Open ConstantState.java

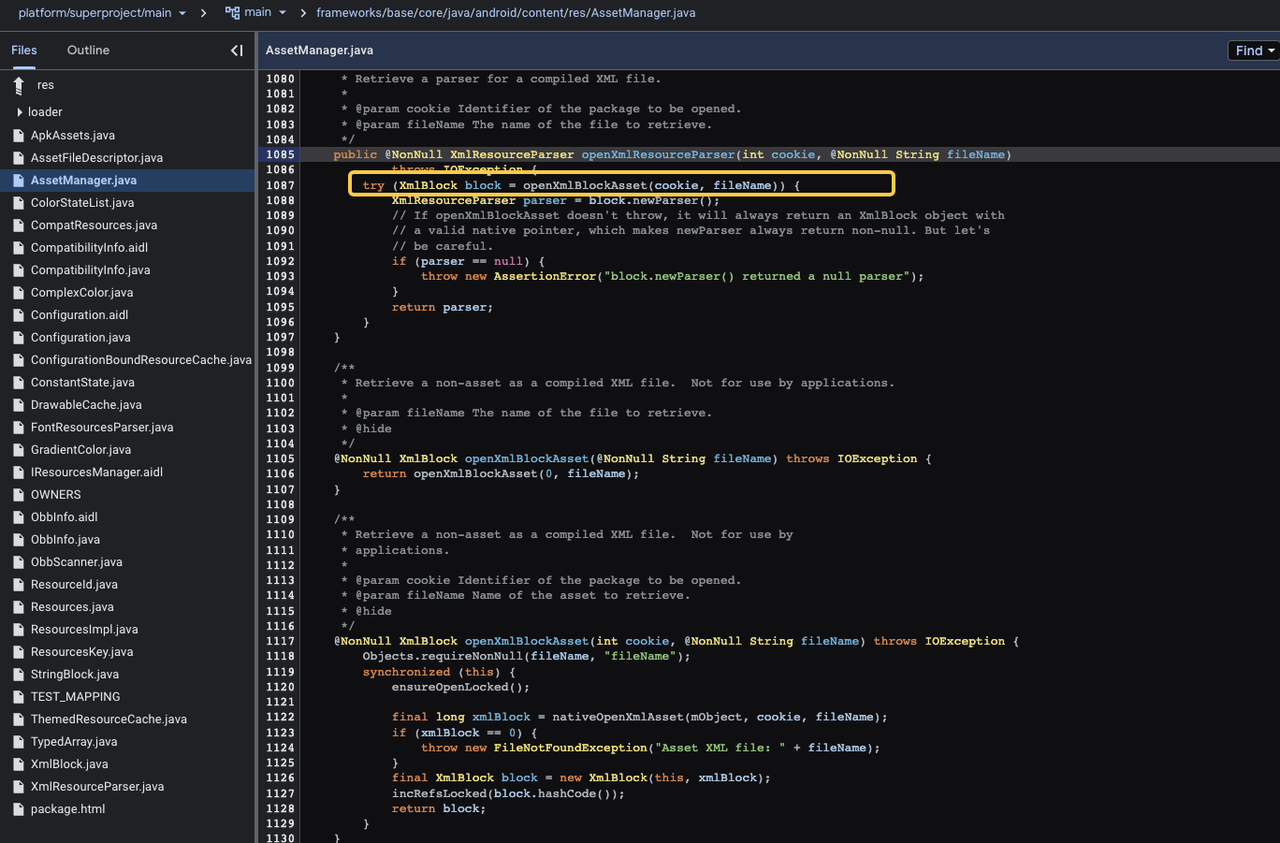coord(85,382)
